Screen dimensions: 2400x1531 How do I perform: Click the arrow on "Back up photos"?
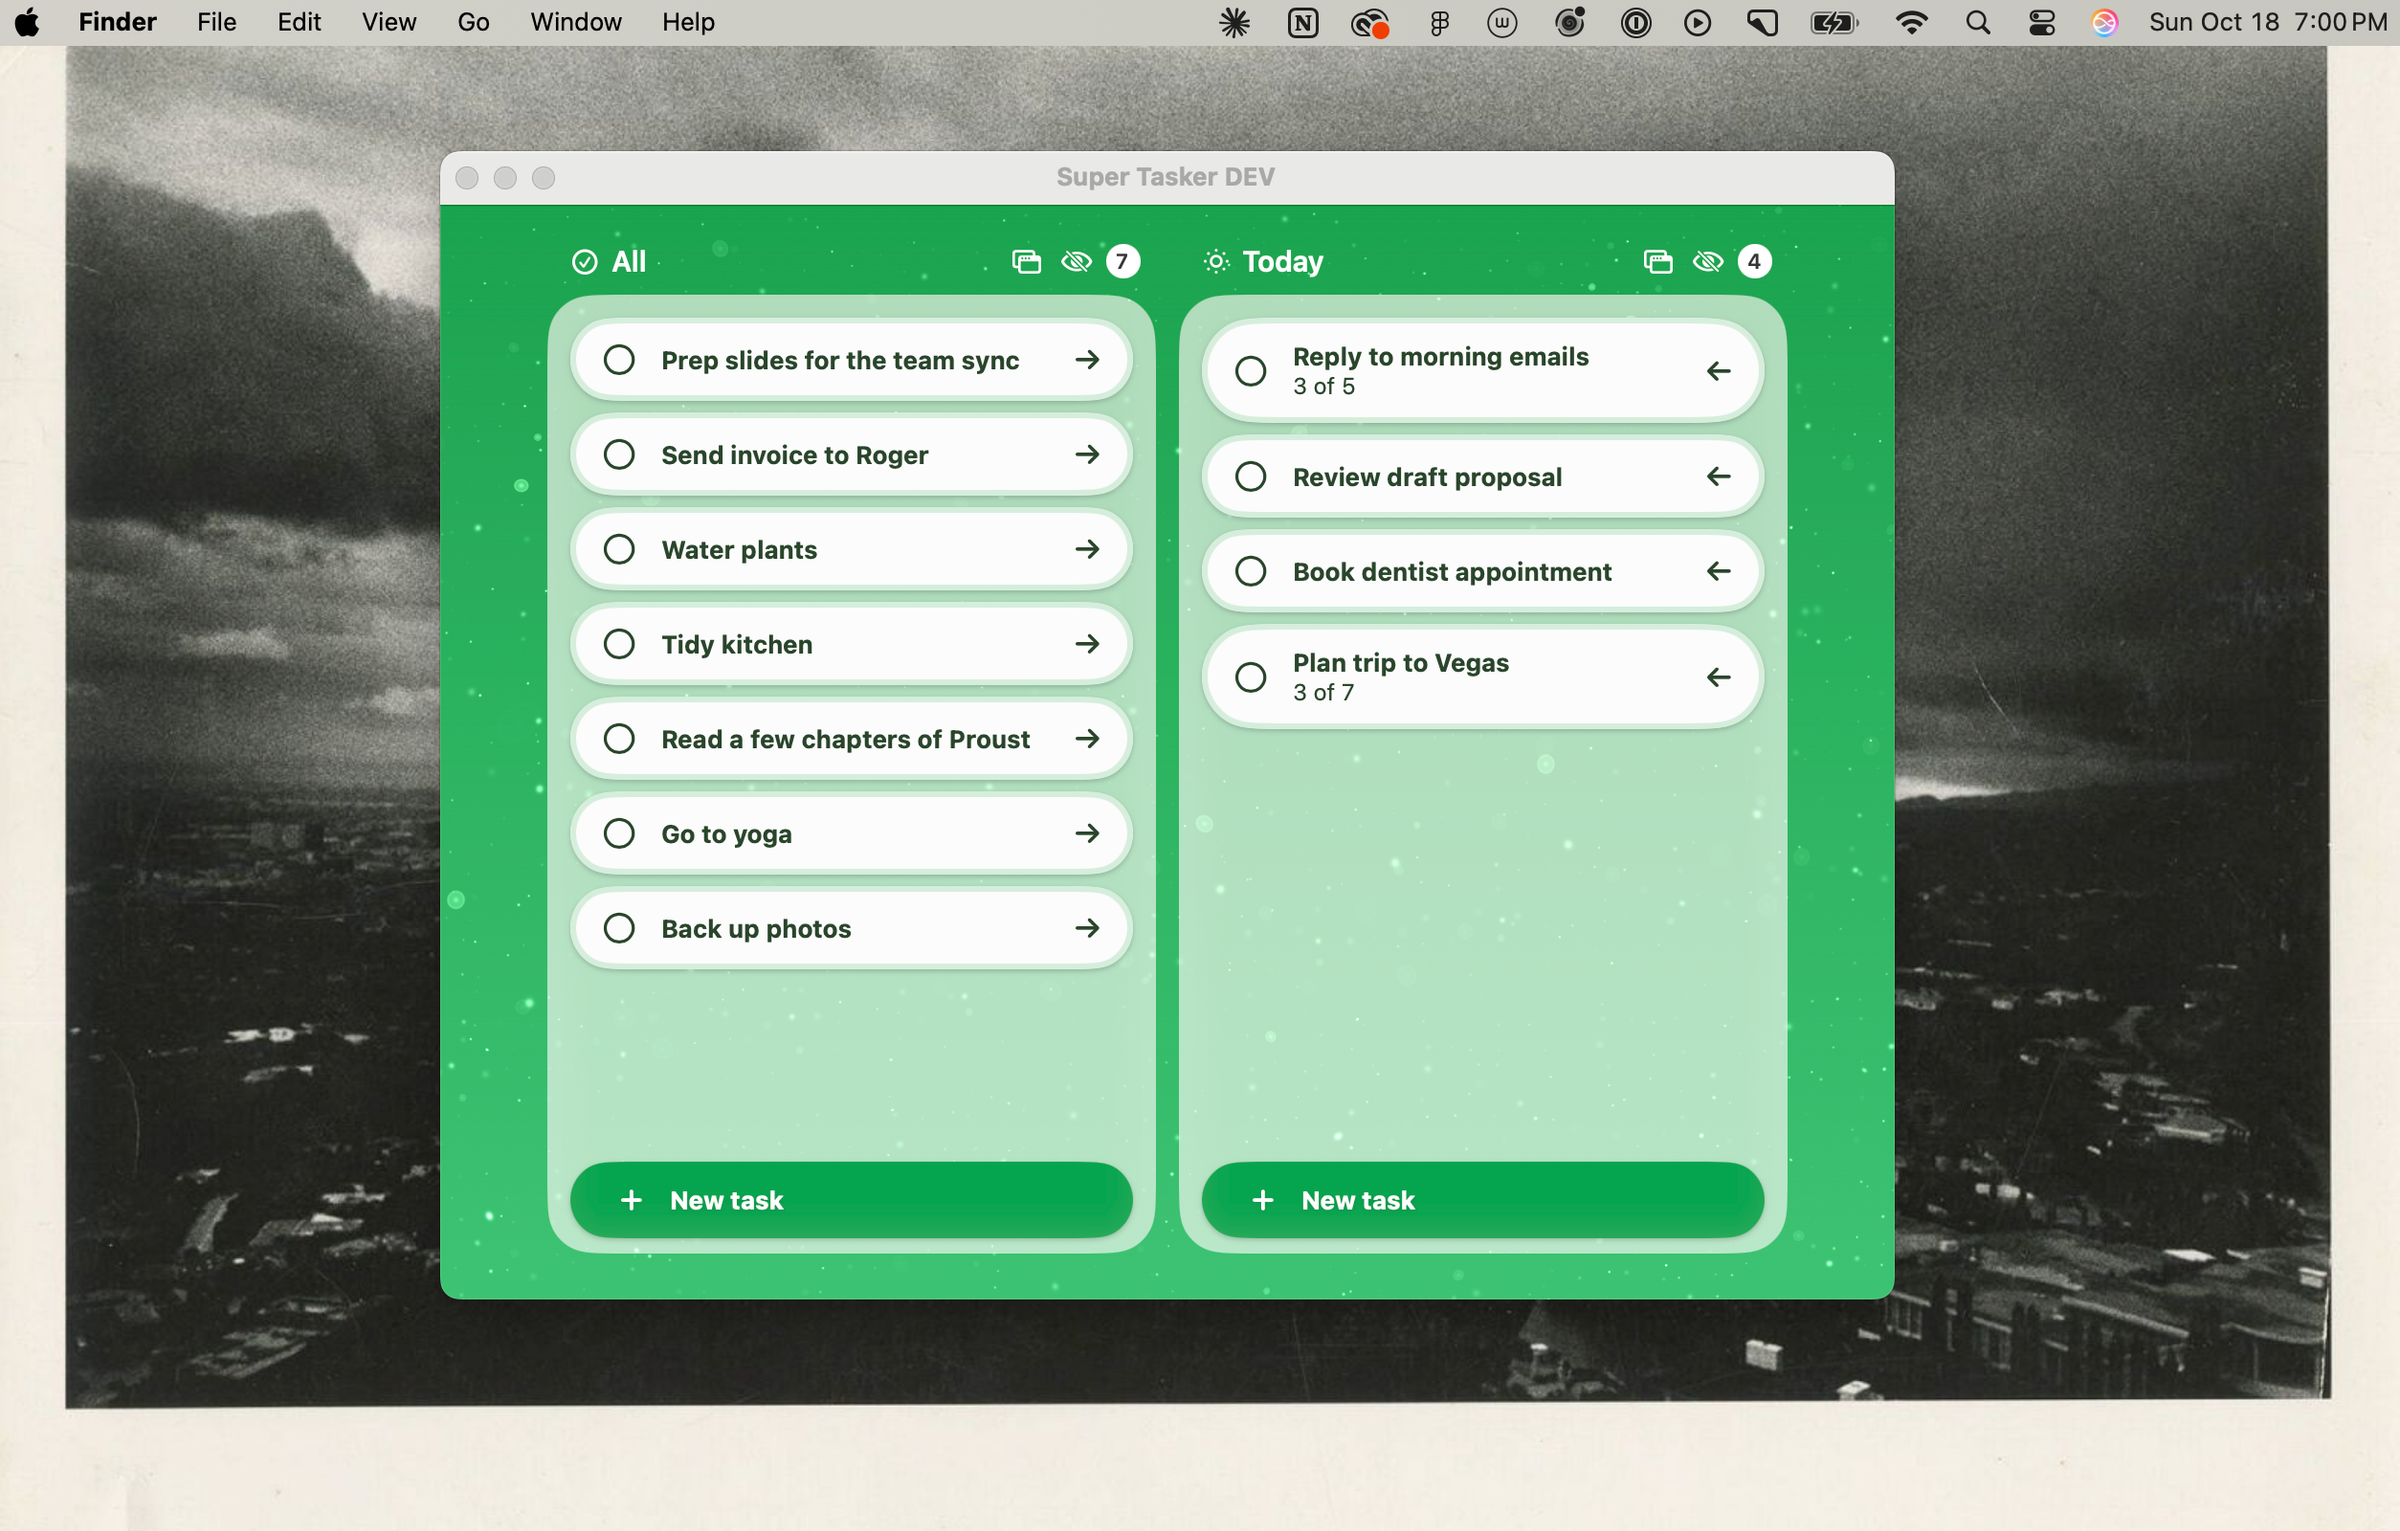point(1087,928)
